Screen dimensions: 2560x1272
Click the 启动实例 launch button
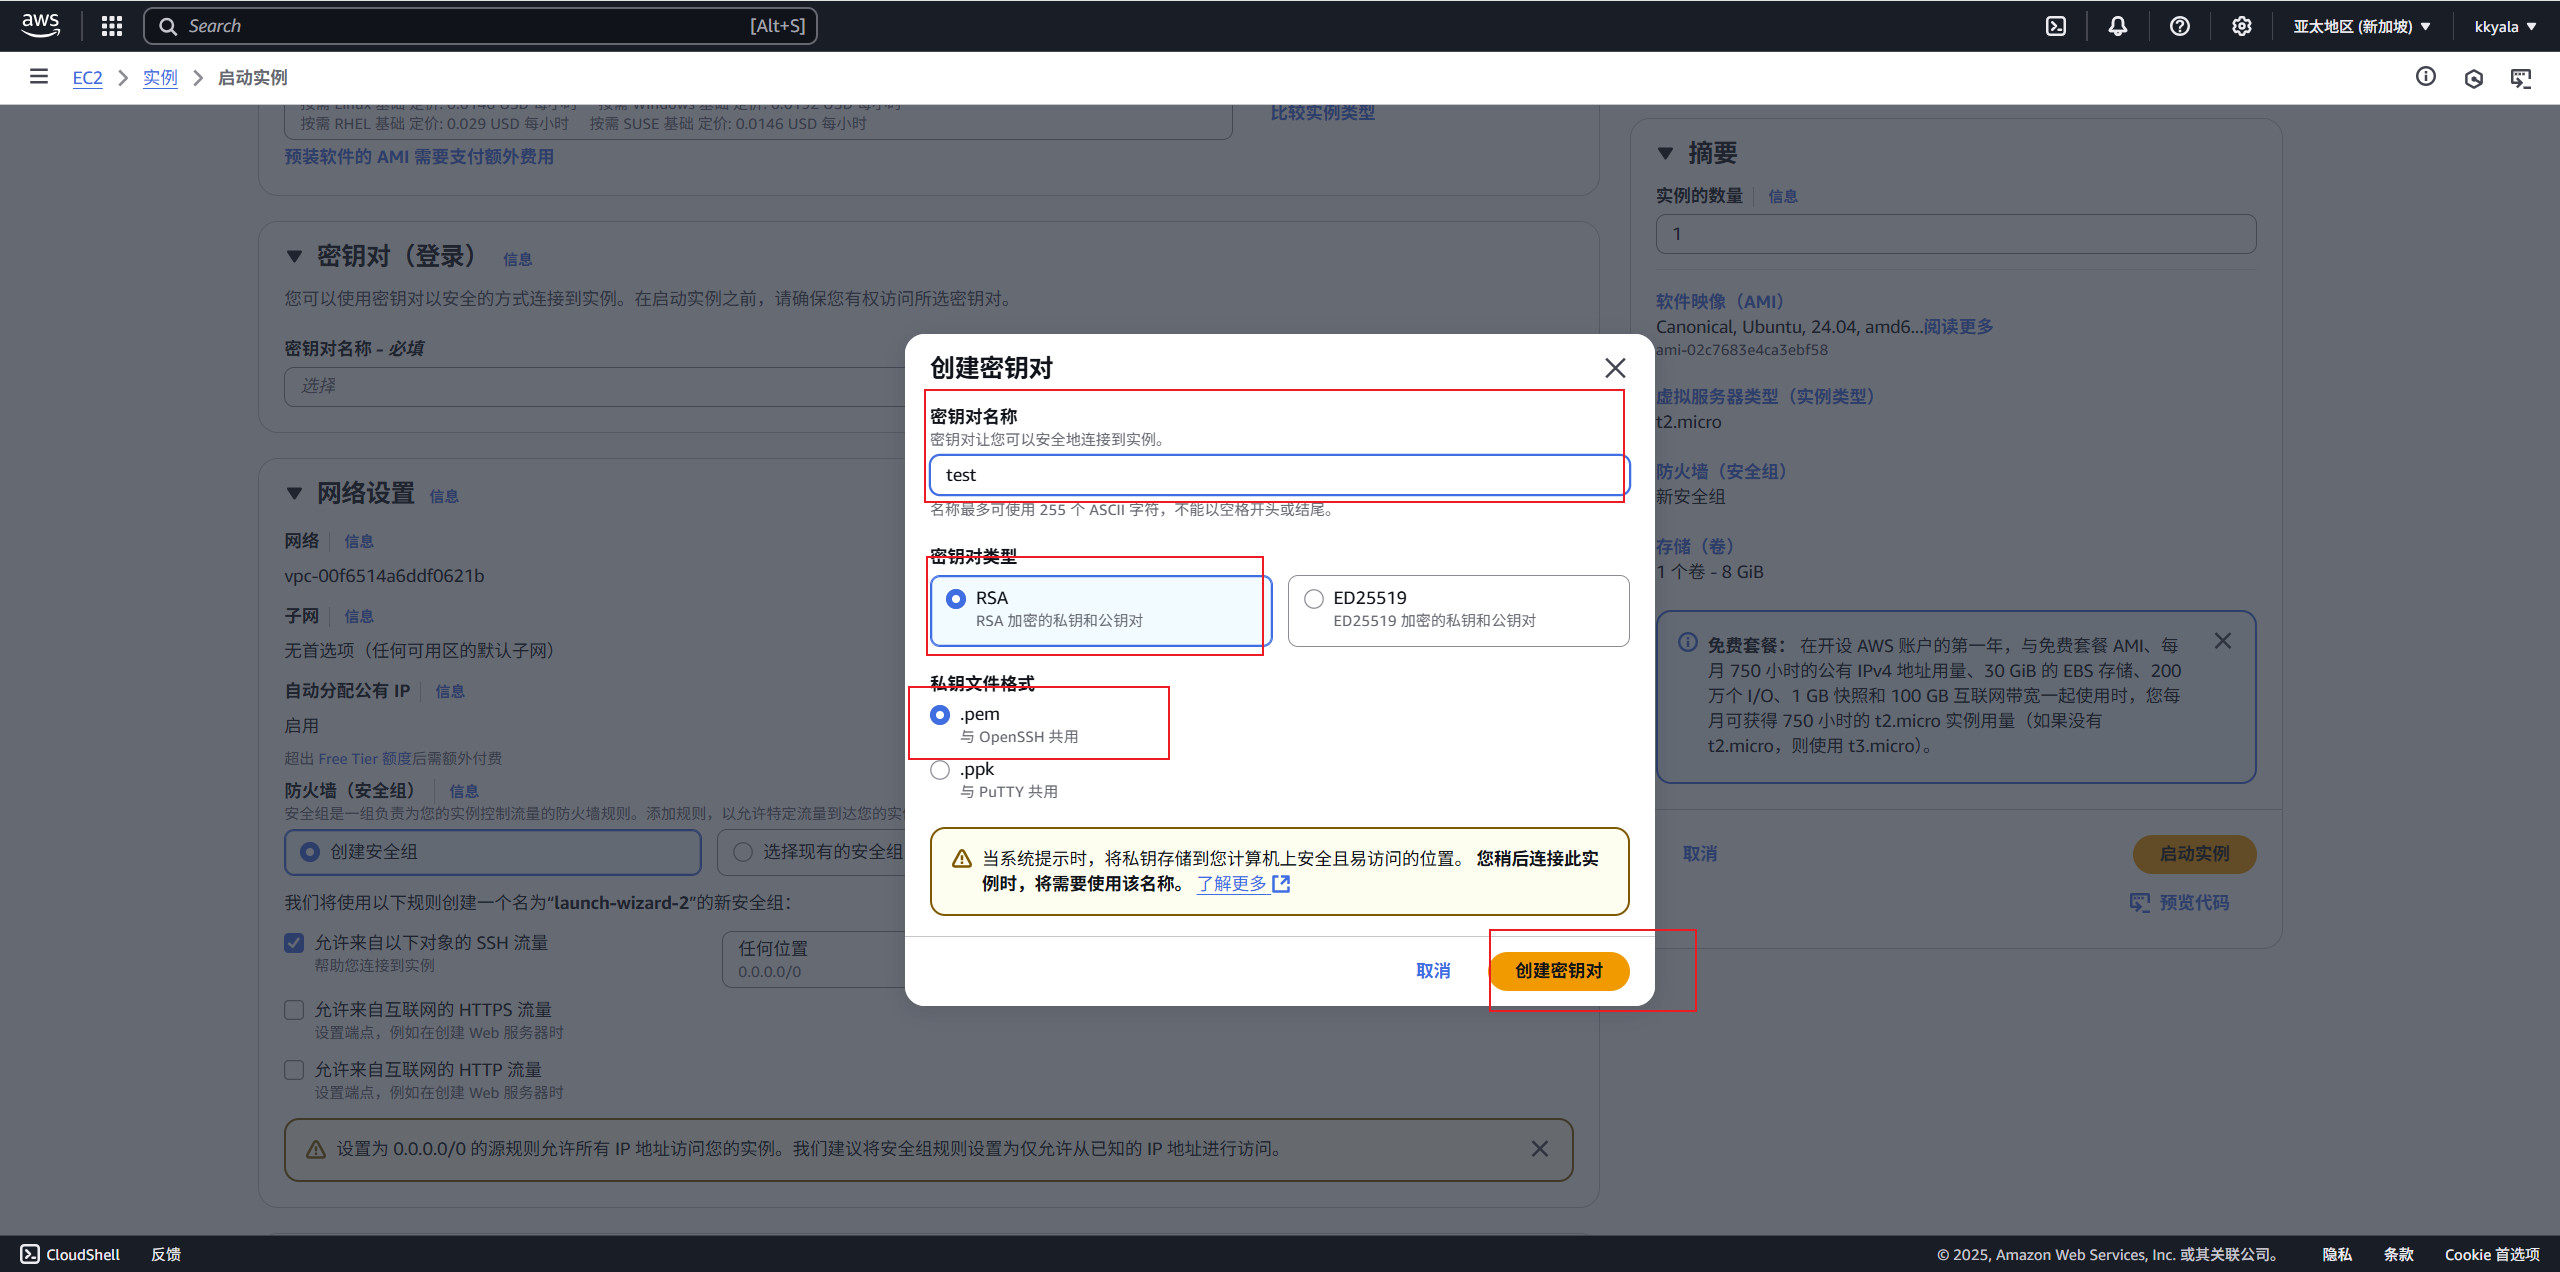(x=2194, y=854)
